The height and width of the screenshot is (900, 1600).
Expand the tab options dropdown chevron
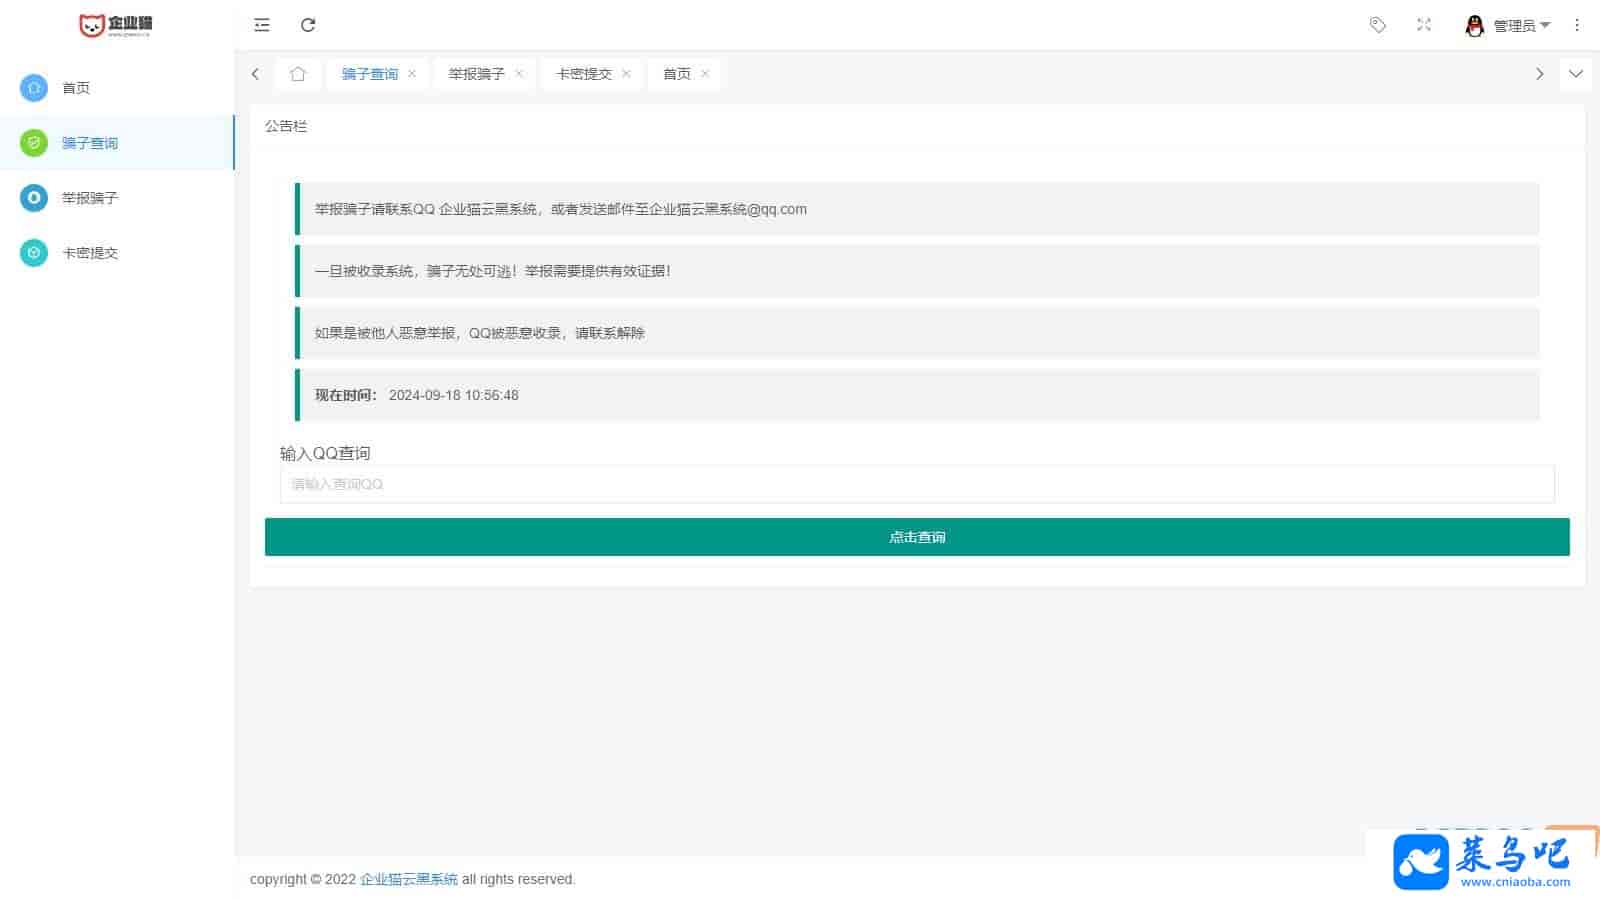[1576, 74]
